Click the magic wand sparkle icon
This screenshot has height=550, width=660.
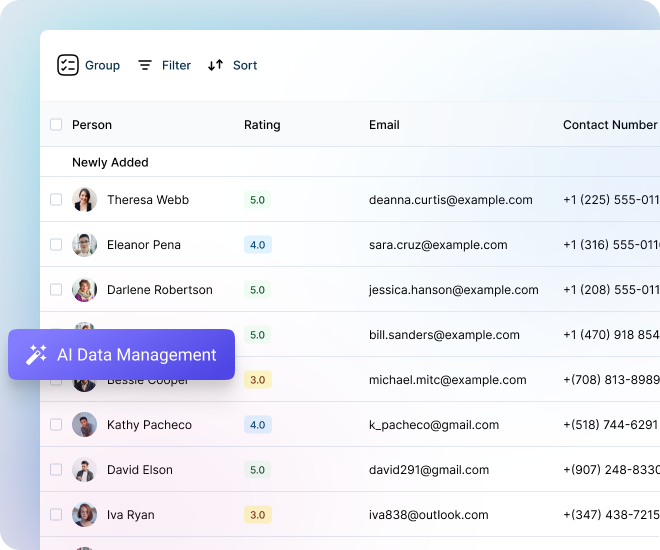[36, 355]
